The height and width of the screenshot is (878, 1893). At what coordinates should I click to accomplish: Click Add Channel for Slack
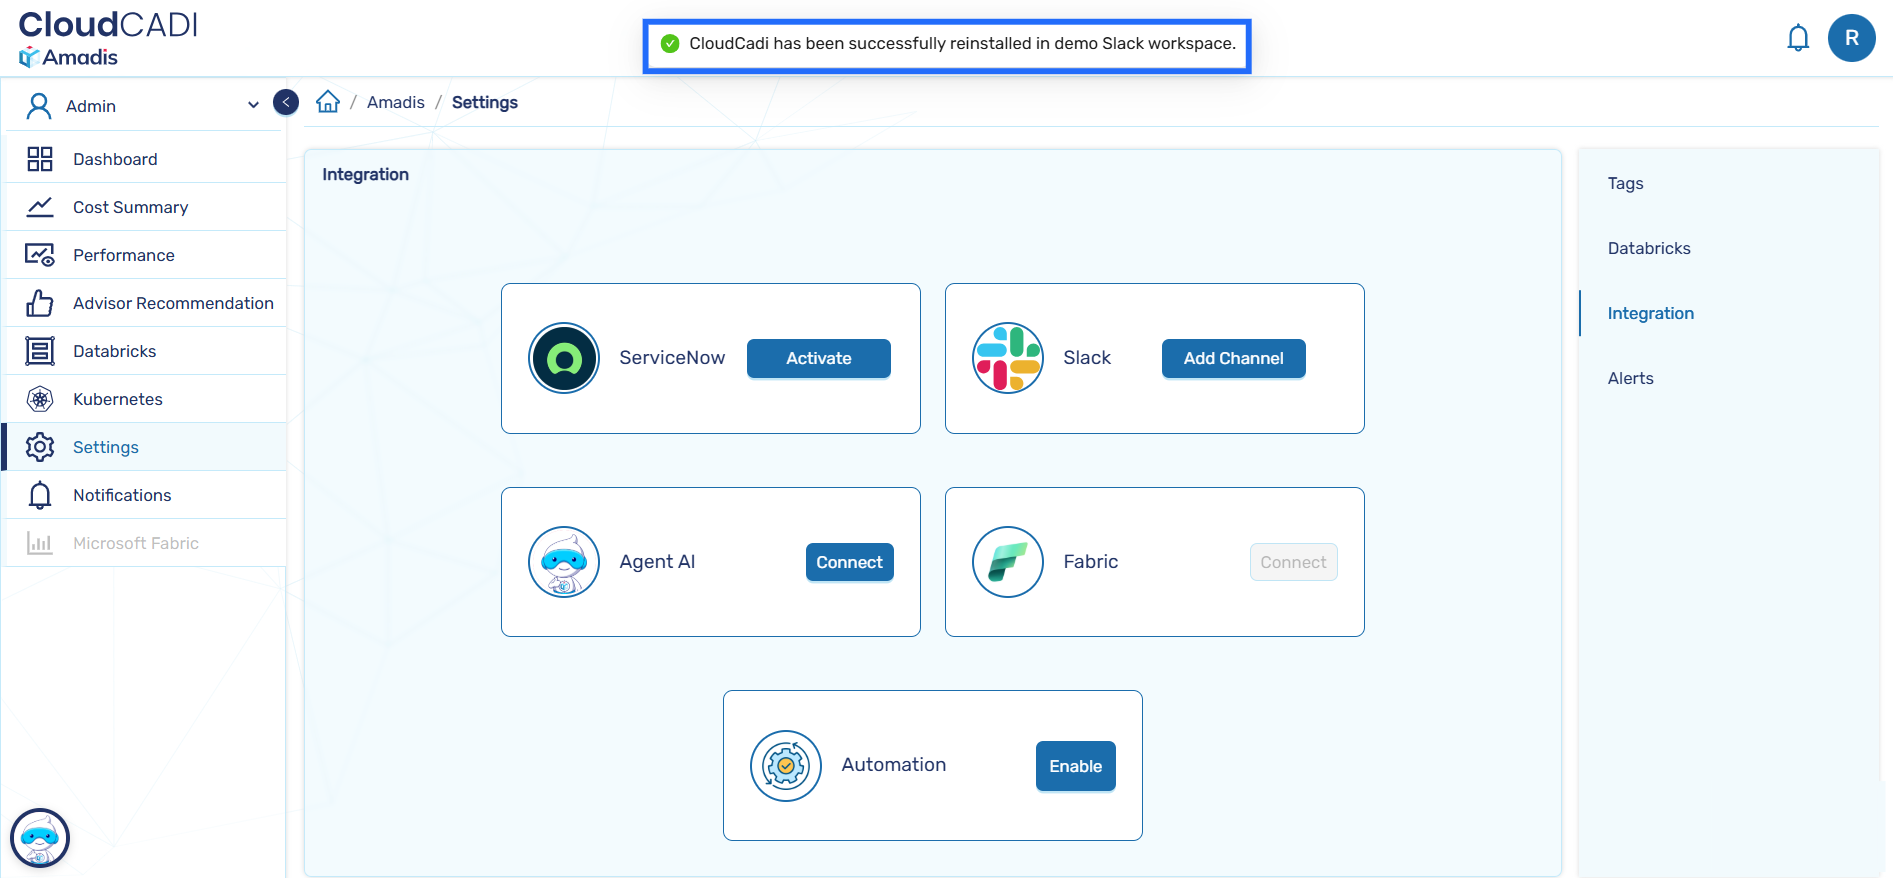[1233, 358]
